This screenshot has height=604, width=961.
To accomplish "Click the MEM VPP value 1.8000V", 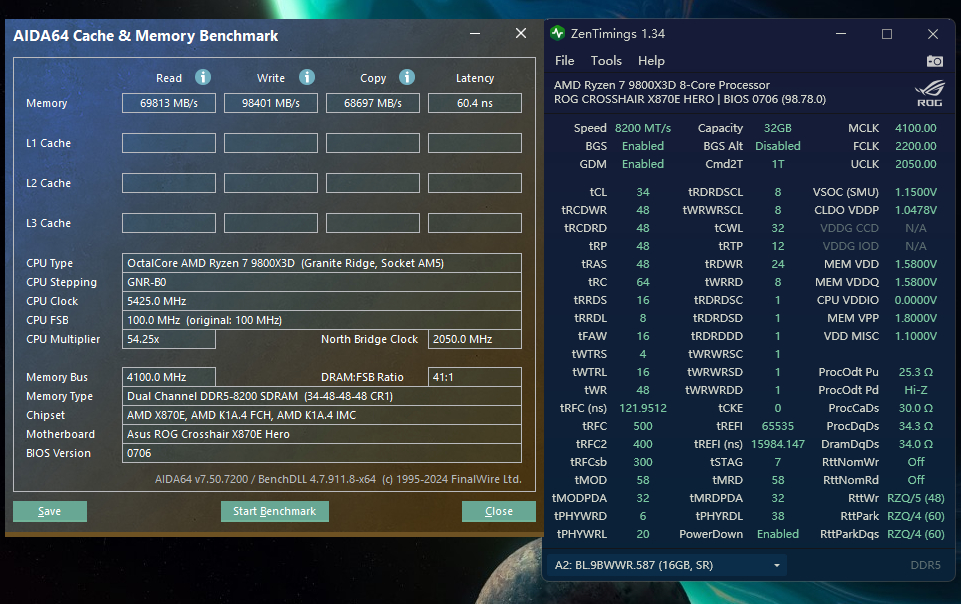I will (916, 318).
